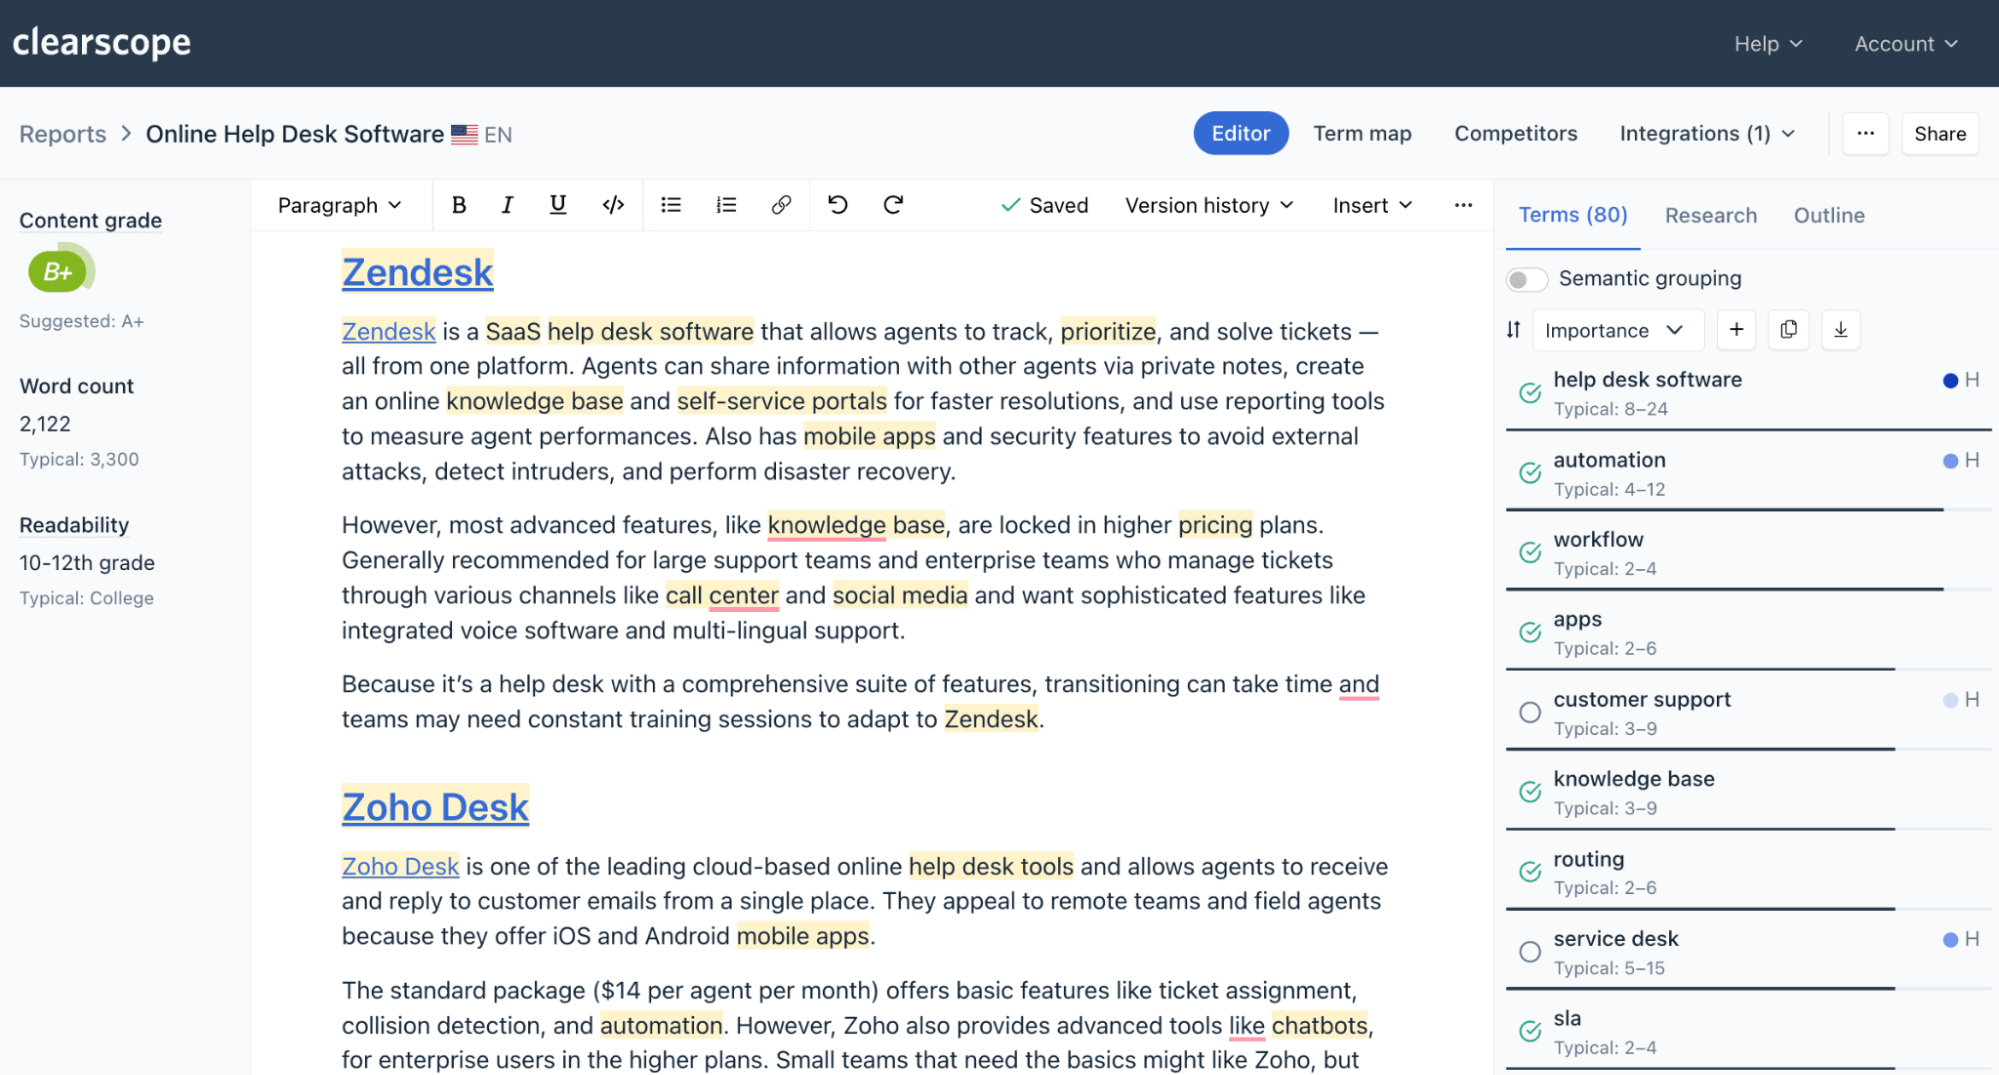
Task: Toggle the Semantic grouping switch
Action: [x=1526, y=279]
